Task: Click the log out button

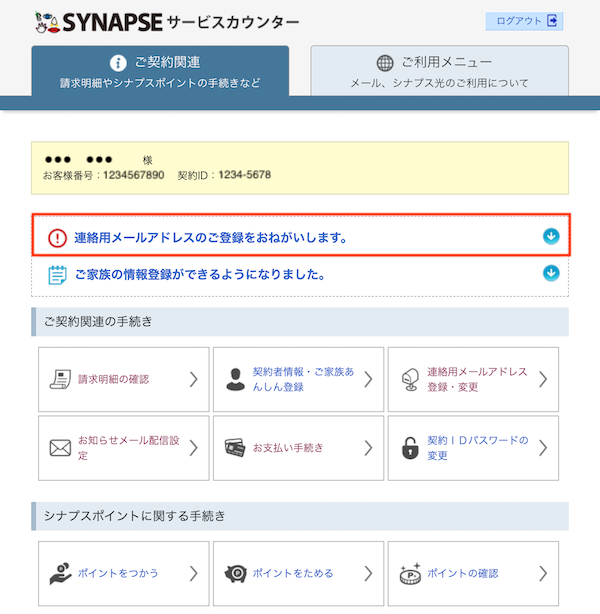Action: point(525,21)
